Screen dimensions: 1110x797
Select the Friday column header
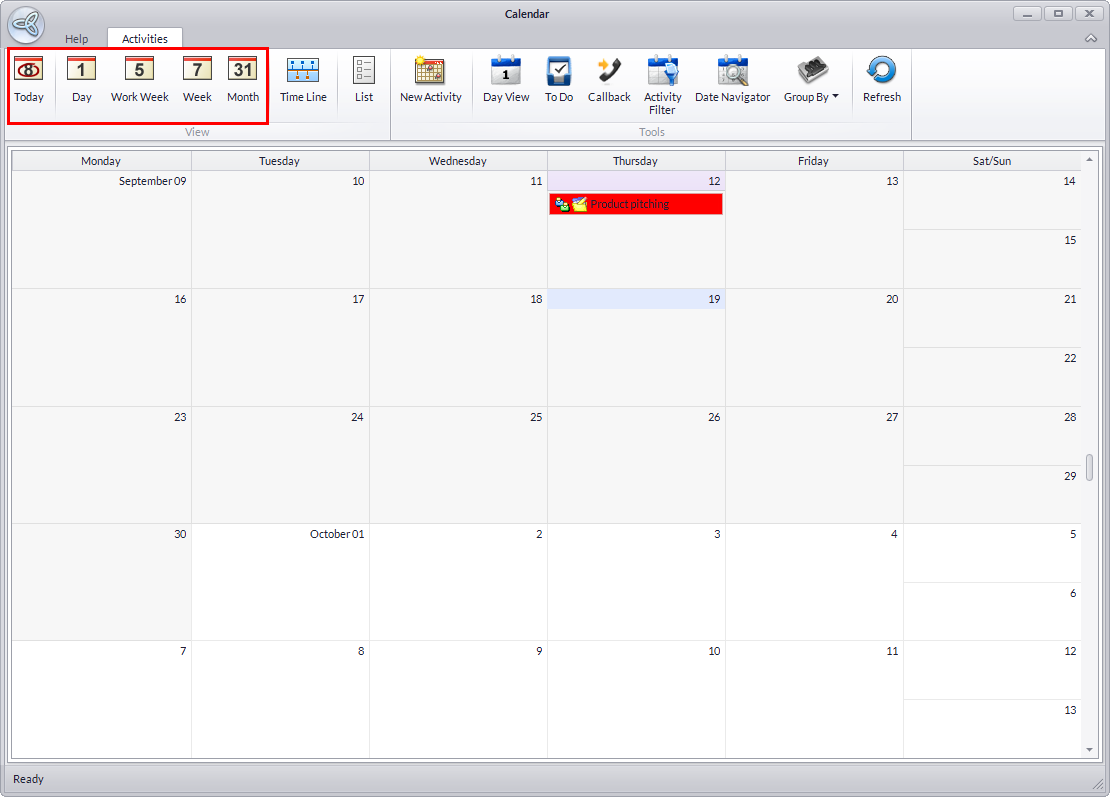point(813,161)
